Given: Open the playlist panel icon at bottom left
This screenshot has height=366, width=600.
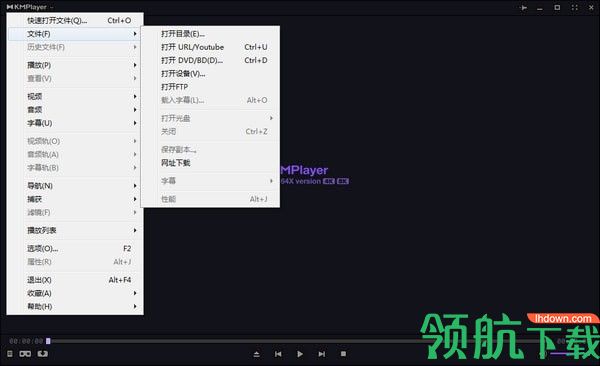Looking at the screenshot, I should (x=10, y=354).
